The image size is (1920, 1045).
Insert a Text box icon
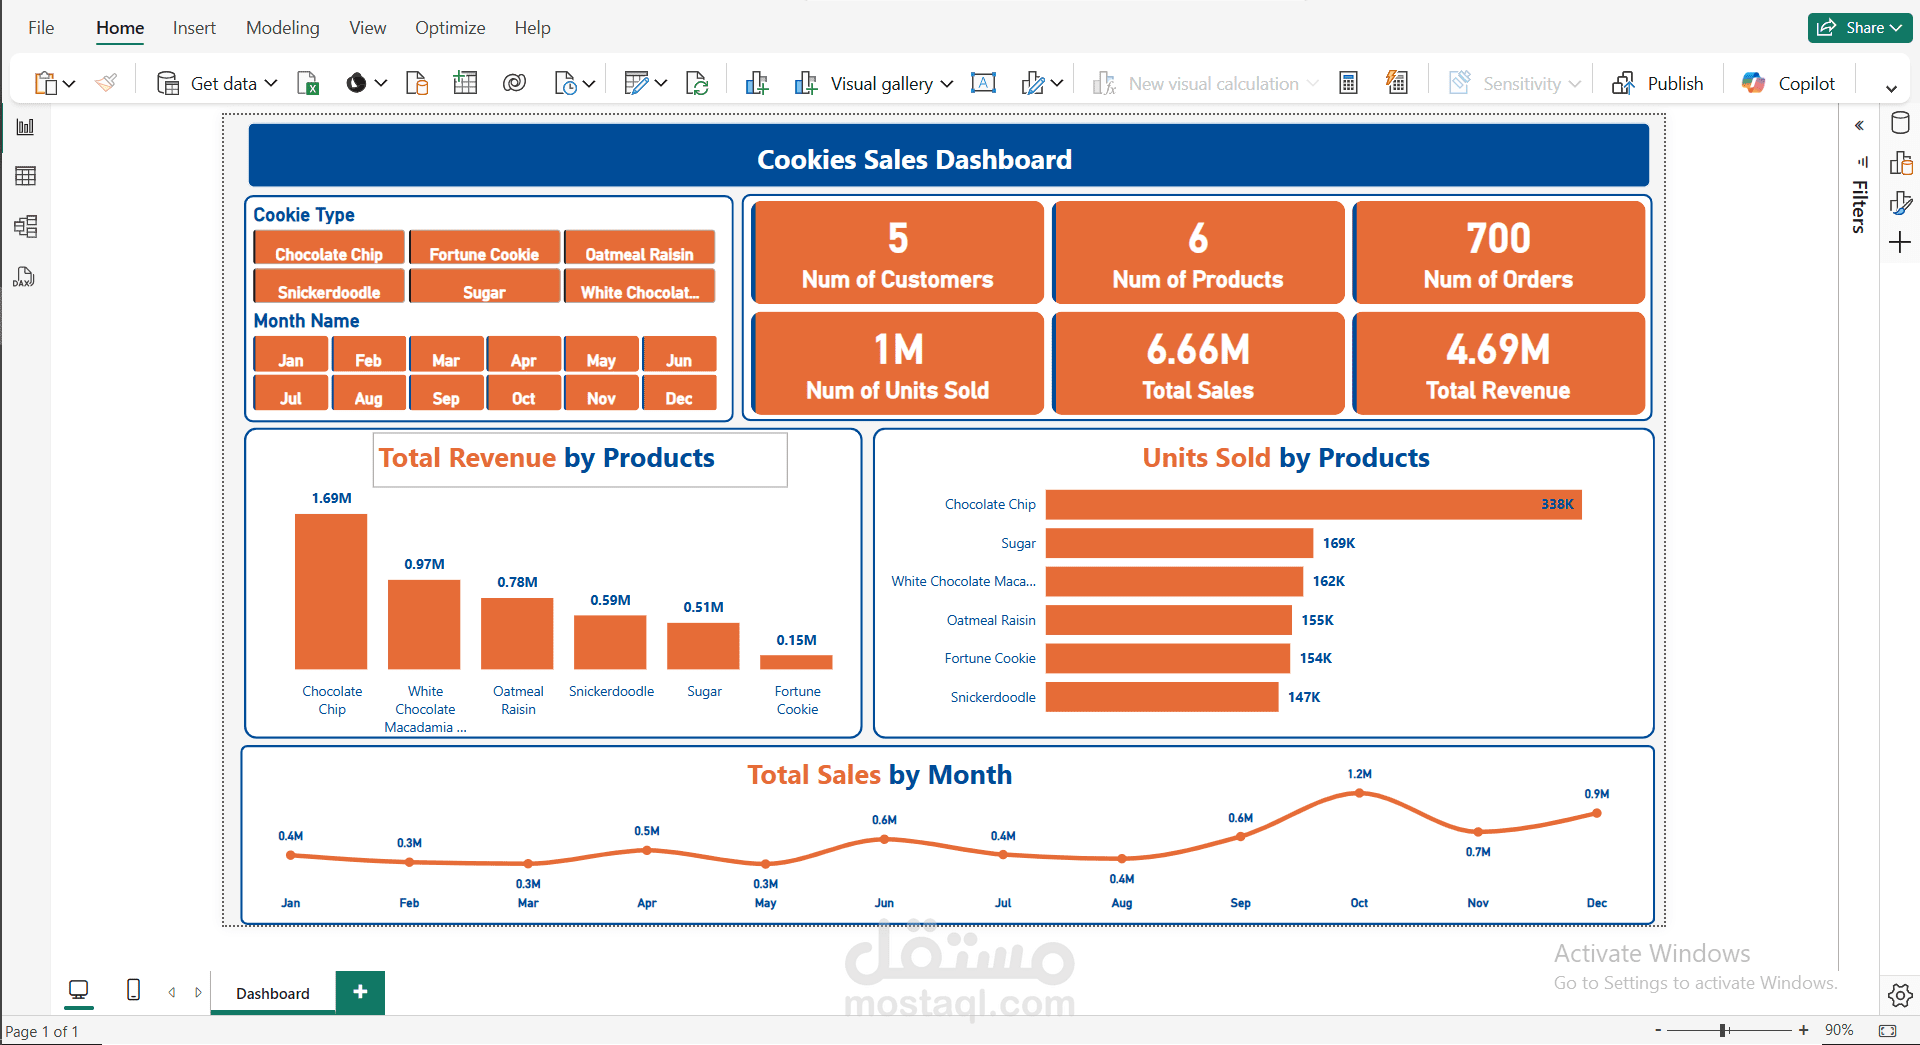pos(983,83)
